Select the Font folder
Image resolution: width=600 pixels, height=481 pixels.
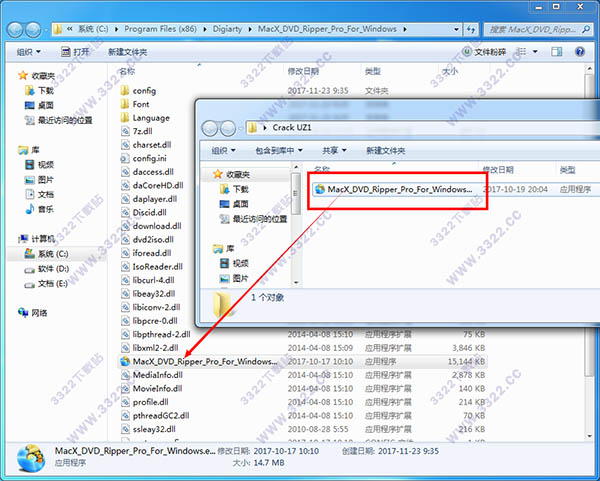click(135, 104)
